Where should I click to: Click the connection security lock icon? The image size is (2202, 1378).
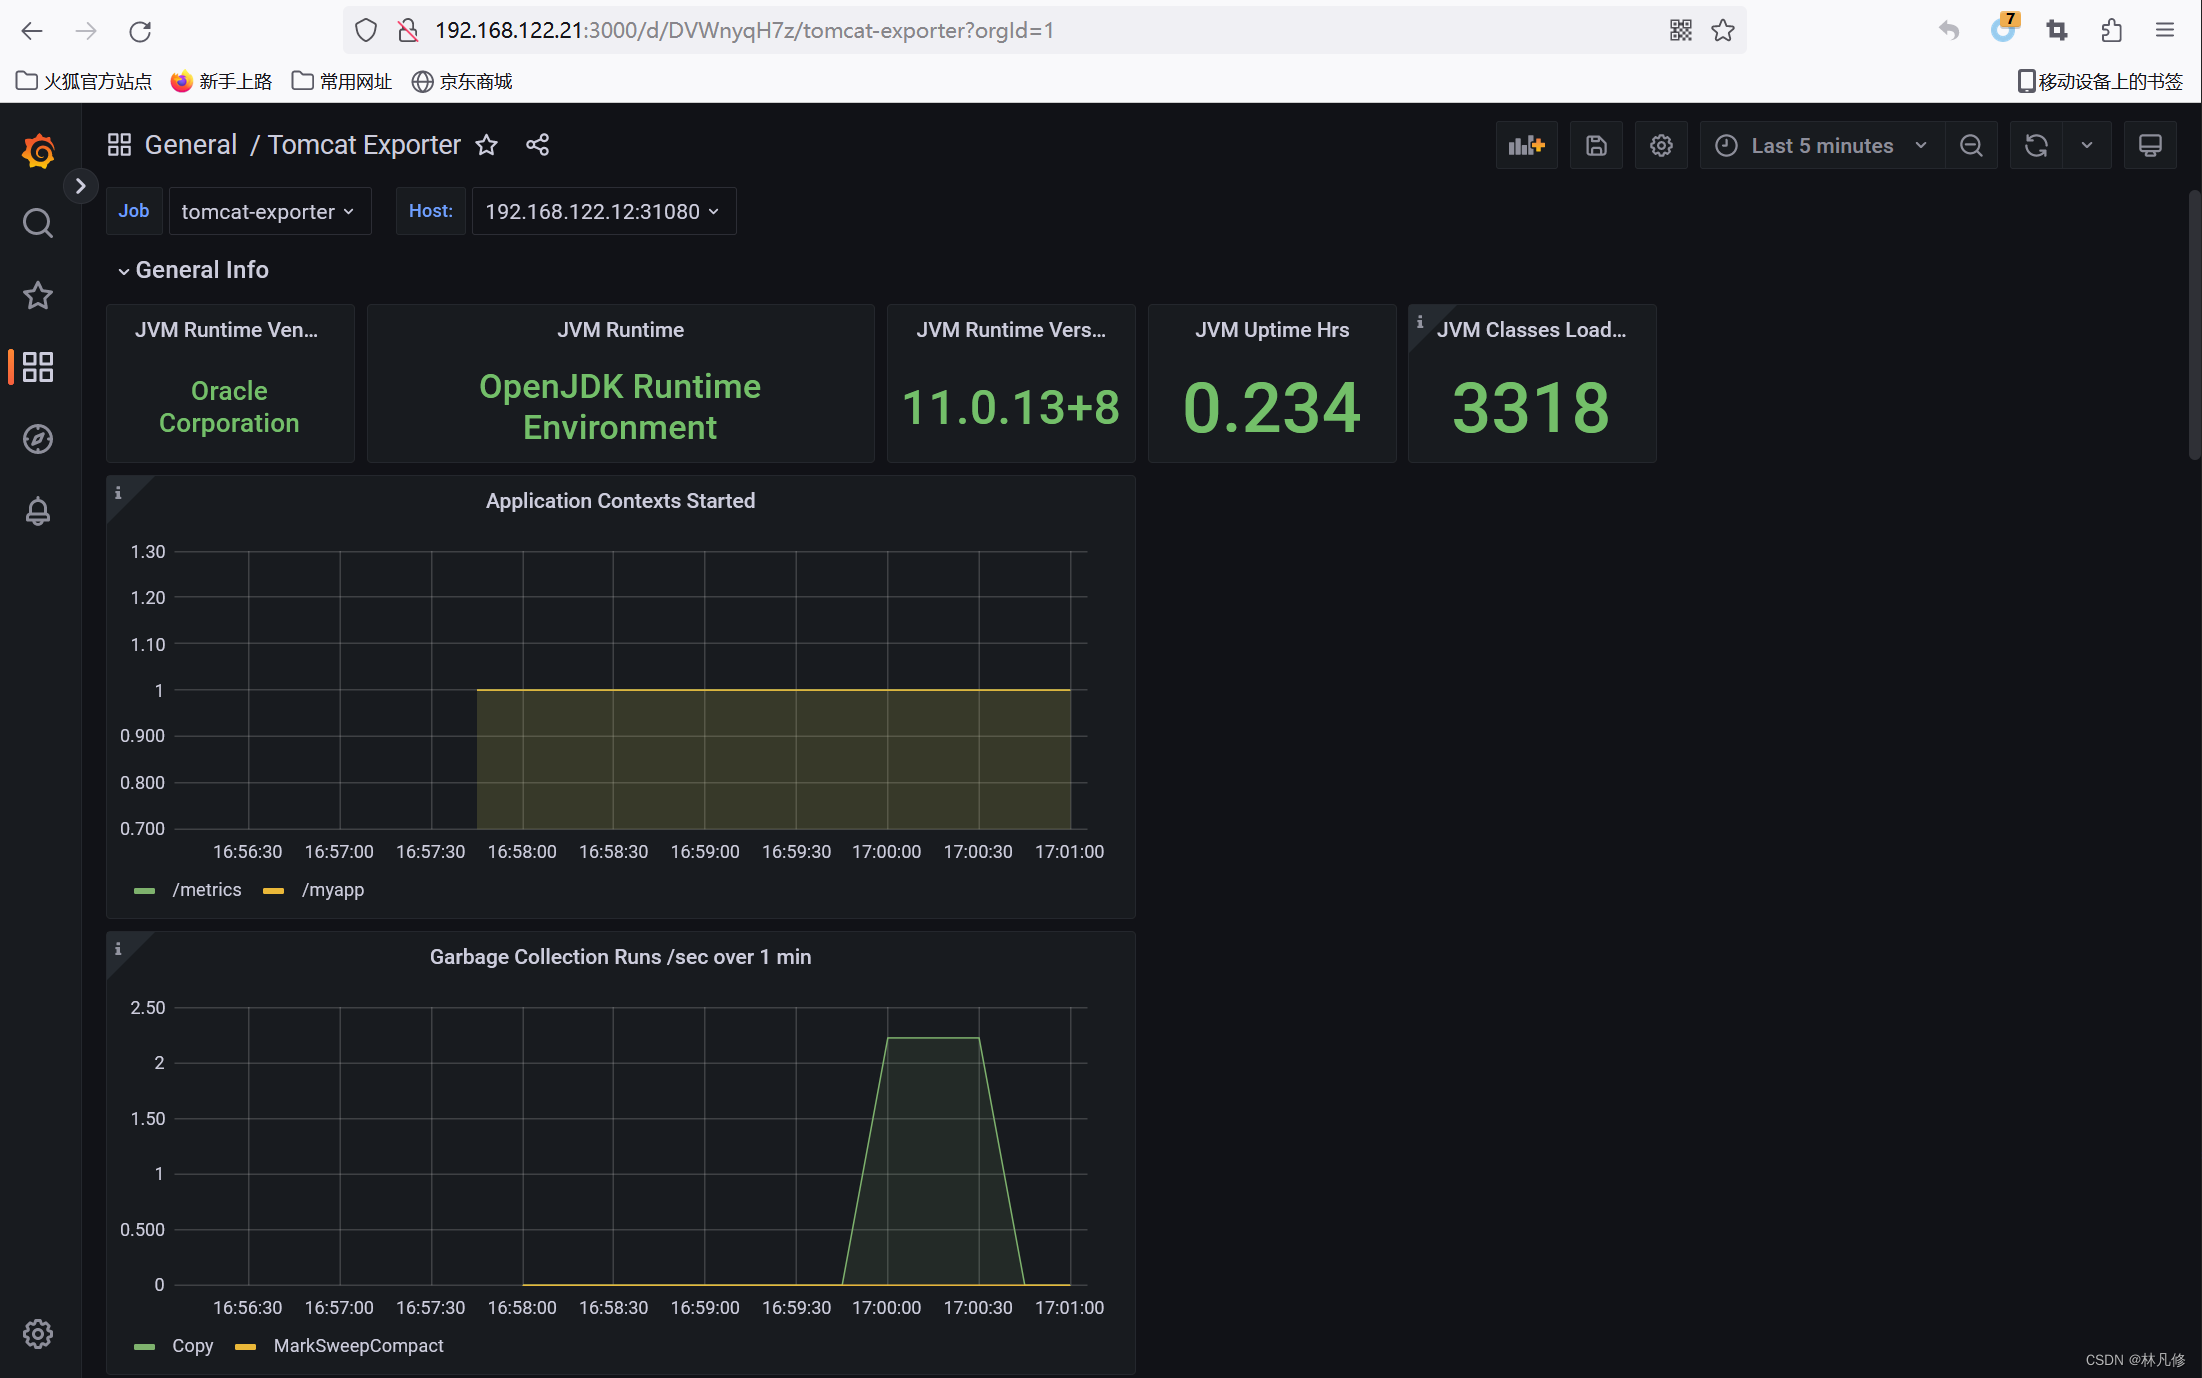coord(408,31)
